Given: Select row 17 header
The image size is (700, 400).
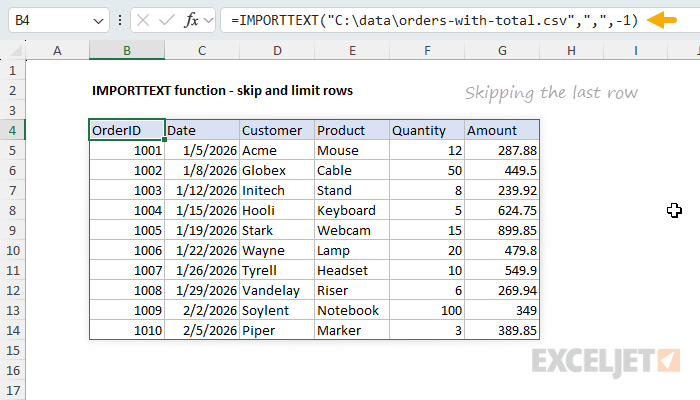Looking at the screenshot, I should 12,391.
